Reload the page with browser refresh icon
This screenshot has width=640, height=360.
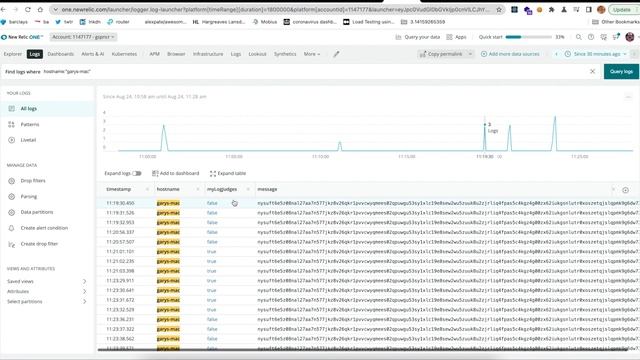pyautogui.click(x=28, y=9)
